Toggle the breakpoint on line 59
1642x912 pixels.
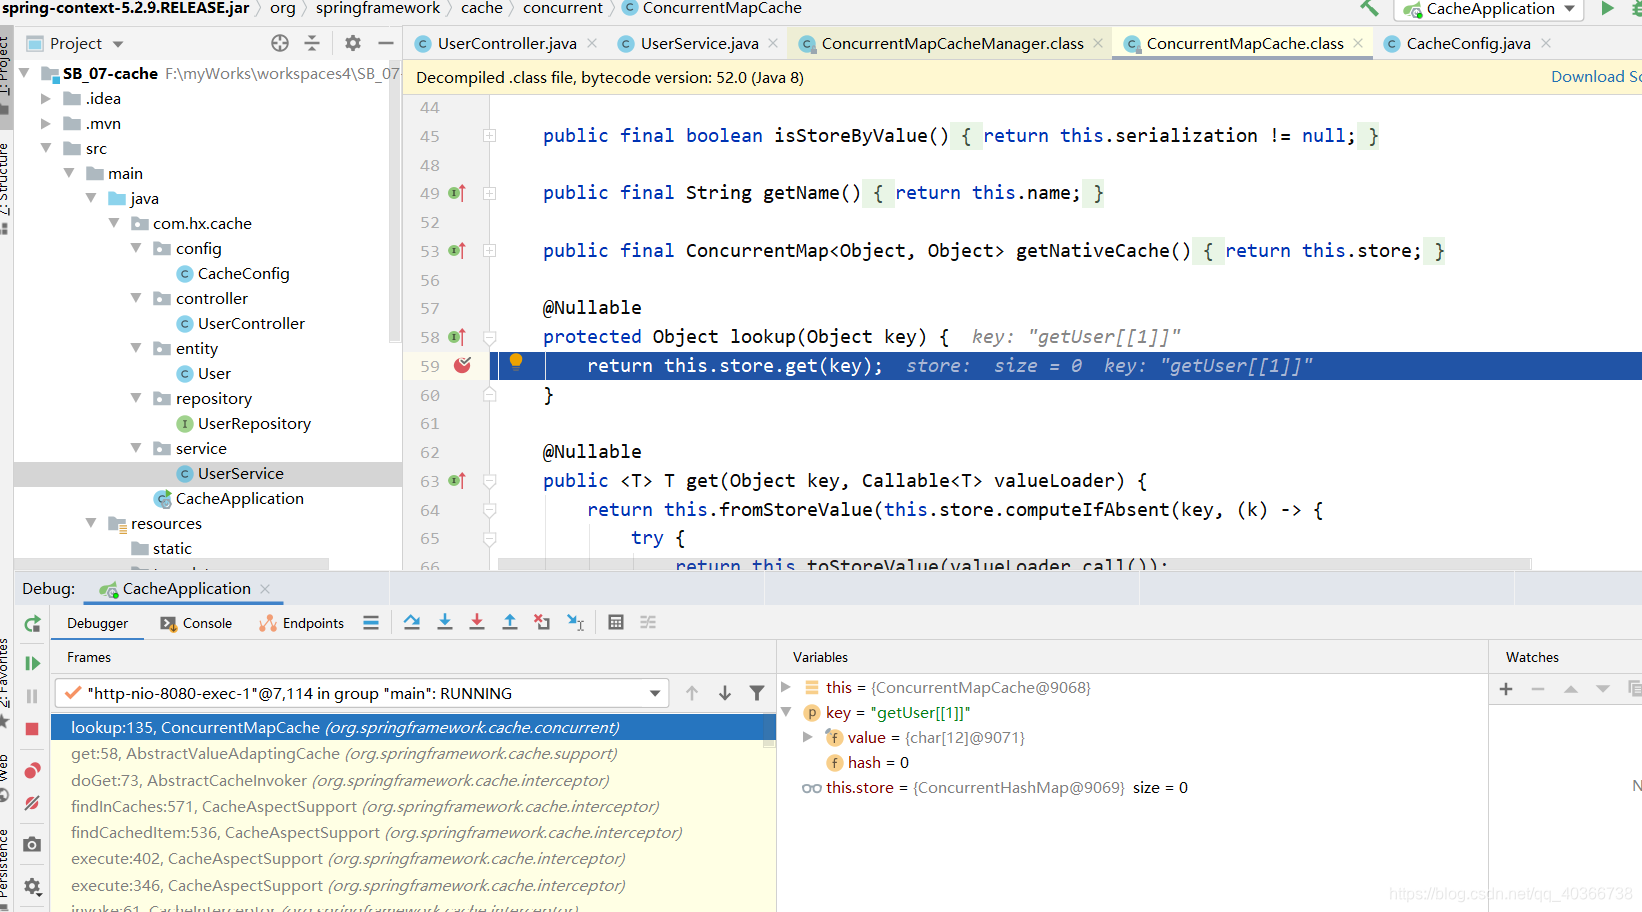(x=462, y=366)
